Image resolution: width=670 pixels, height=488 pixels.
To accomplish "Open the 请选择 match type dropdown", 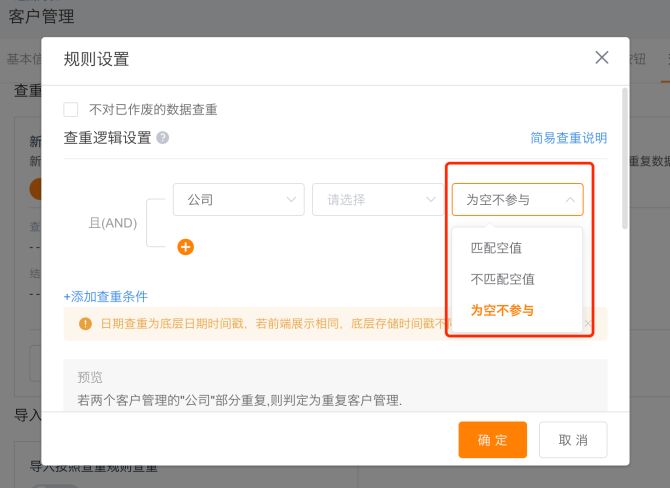I will pos(377,200).
